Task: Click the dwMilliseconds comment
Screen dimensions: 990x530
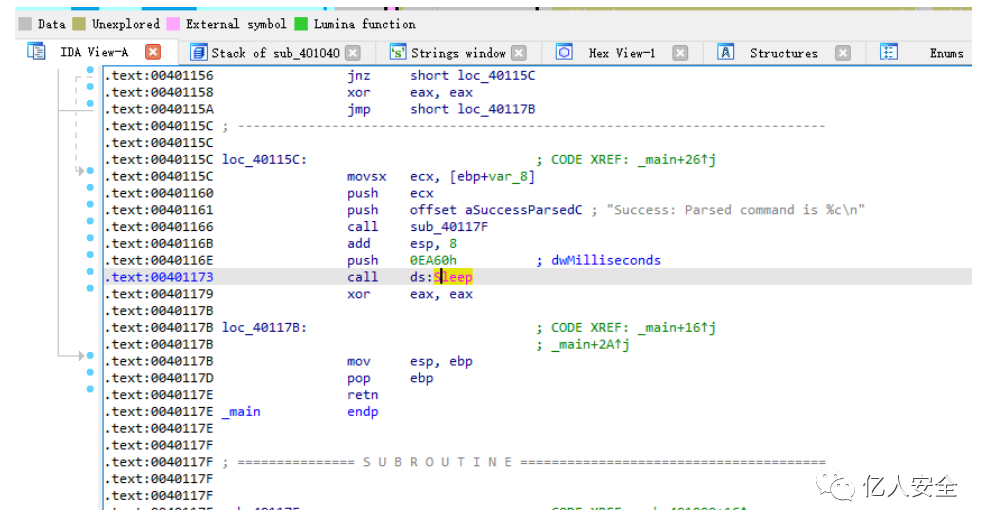Action: pyautogui.click(x=605, y=261)
